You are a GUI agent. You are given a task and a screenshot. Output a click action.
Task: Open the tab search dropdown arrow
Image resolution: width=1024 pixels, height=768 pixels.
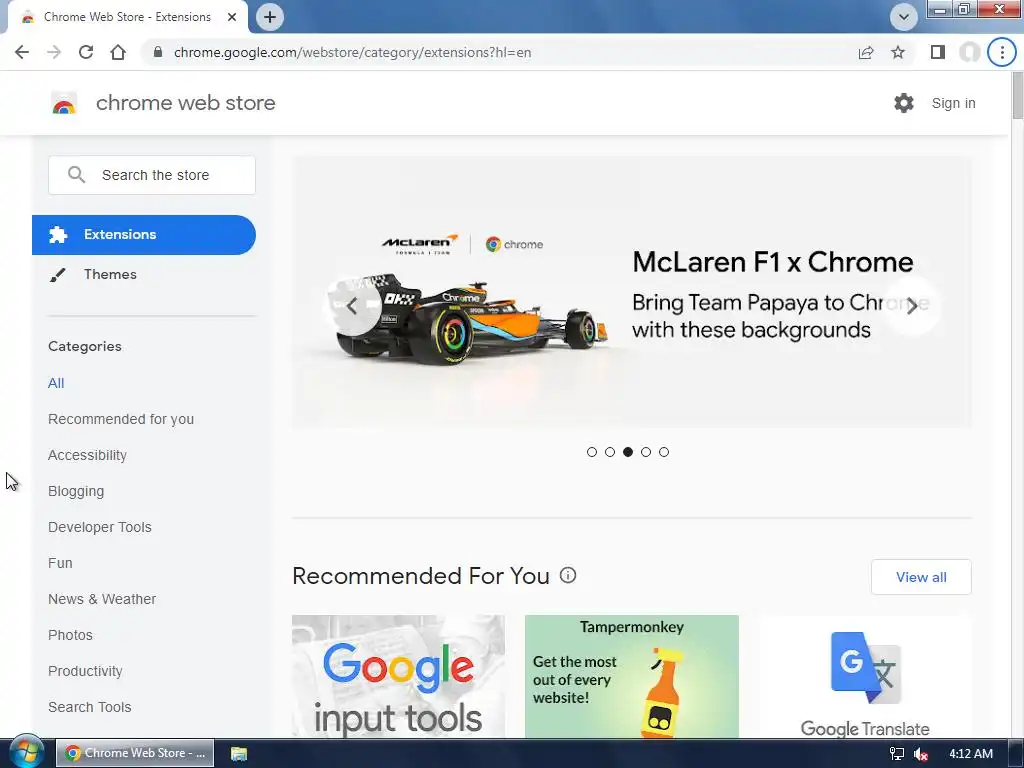point(904,17)
